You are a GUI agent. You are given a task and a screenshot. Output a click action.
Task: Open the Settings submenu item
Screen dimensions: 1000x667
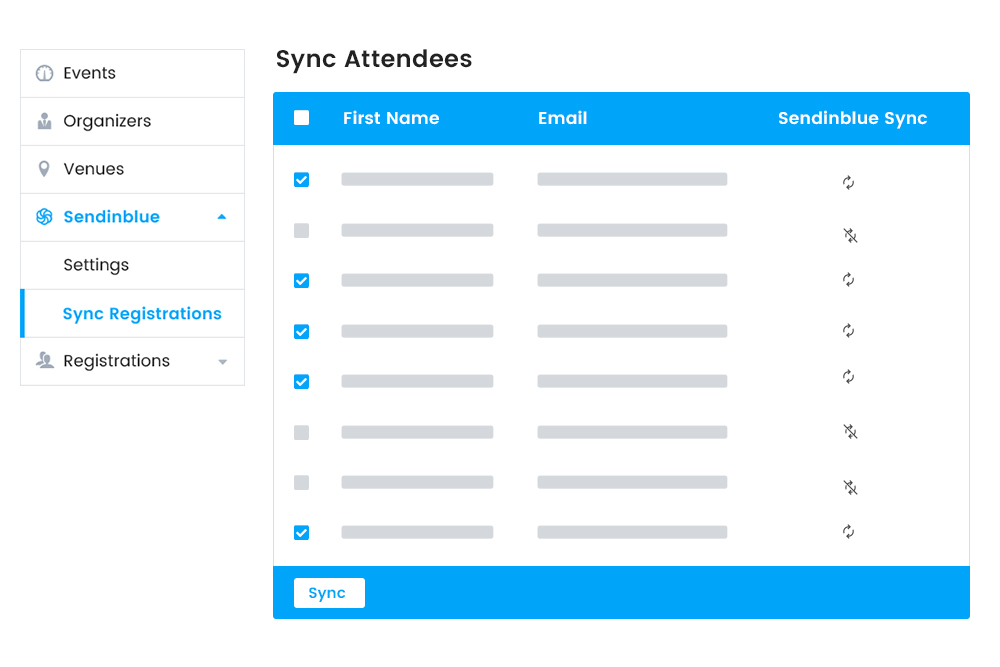(x=96, y=265)
